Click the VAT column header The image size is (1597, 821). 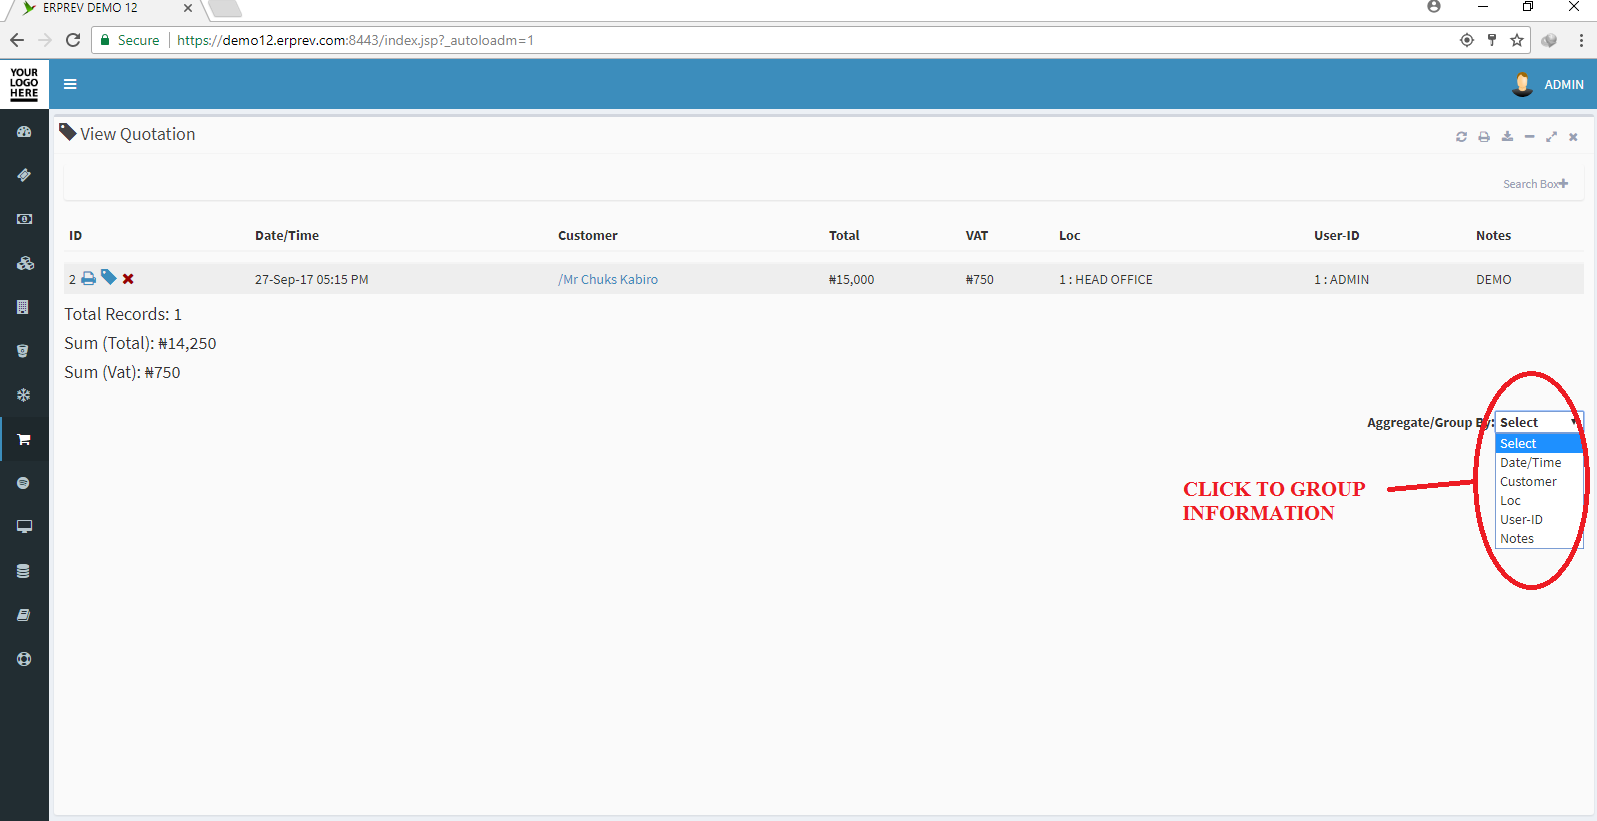(x=977, y=236)
